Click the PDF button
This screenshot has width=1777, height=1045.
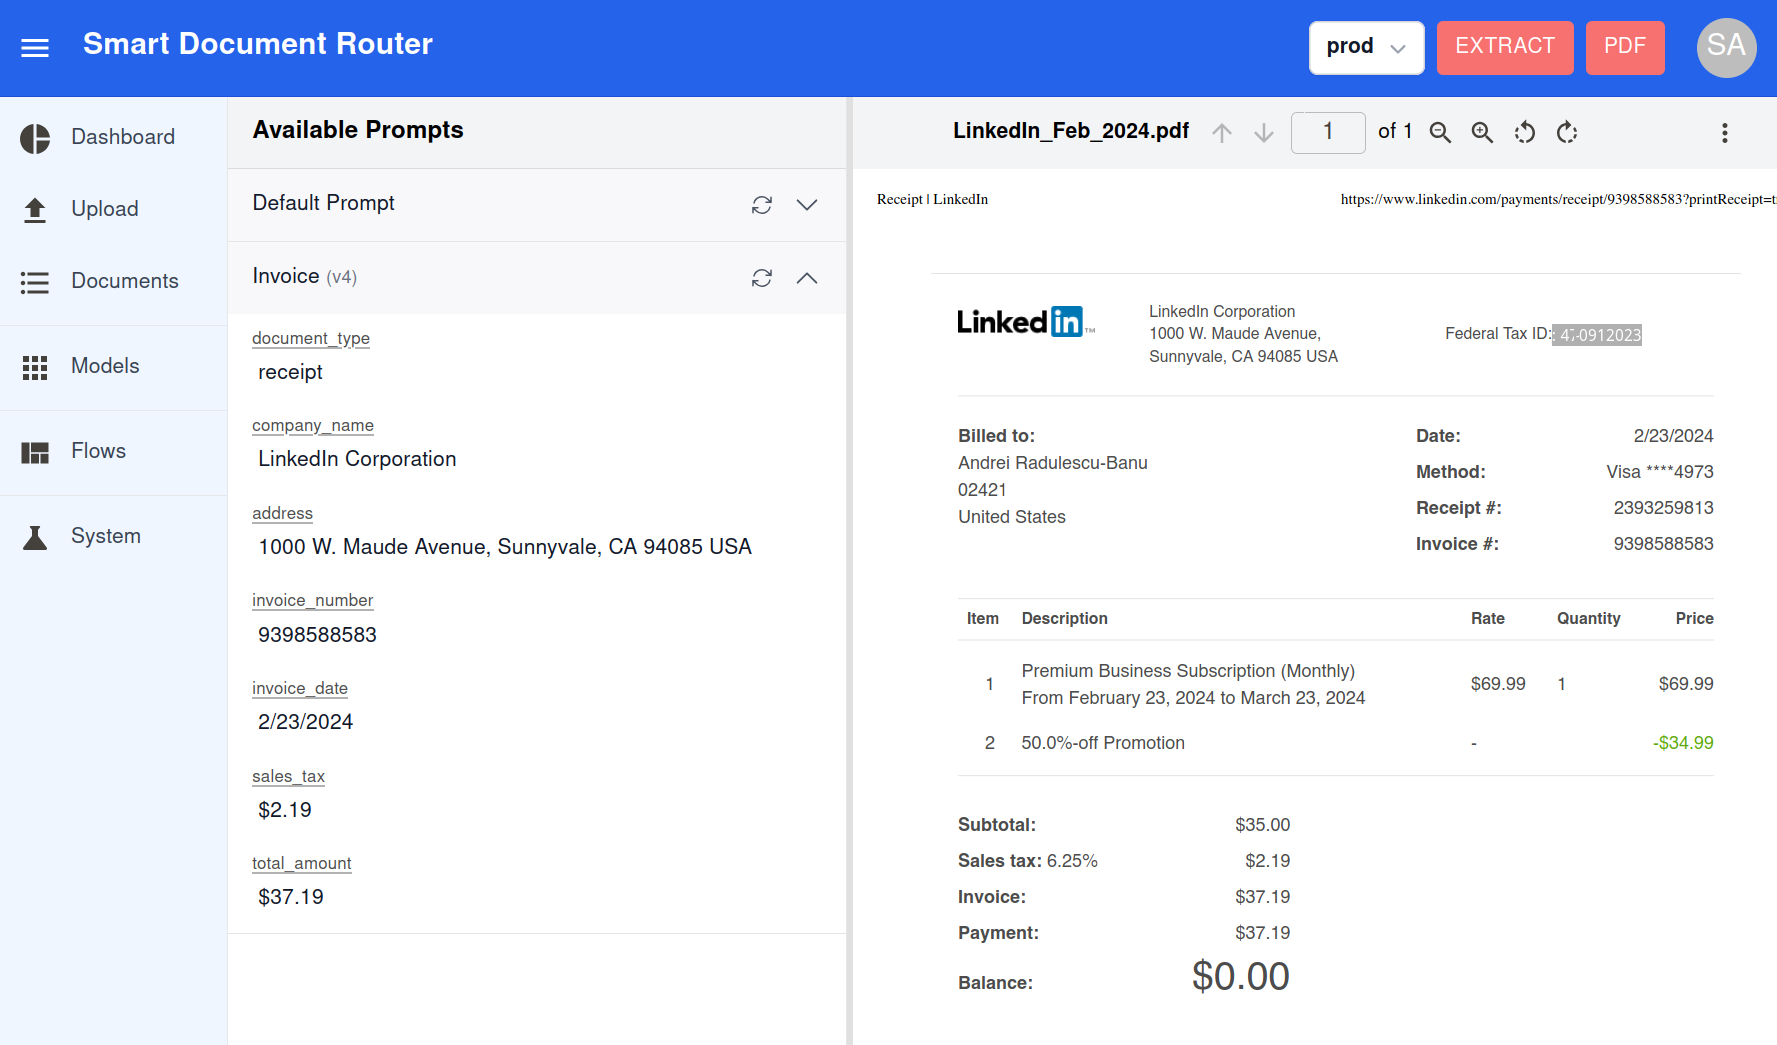(1624, 47)
